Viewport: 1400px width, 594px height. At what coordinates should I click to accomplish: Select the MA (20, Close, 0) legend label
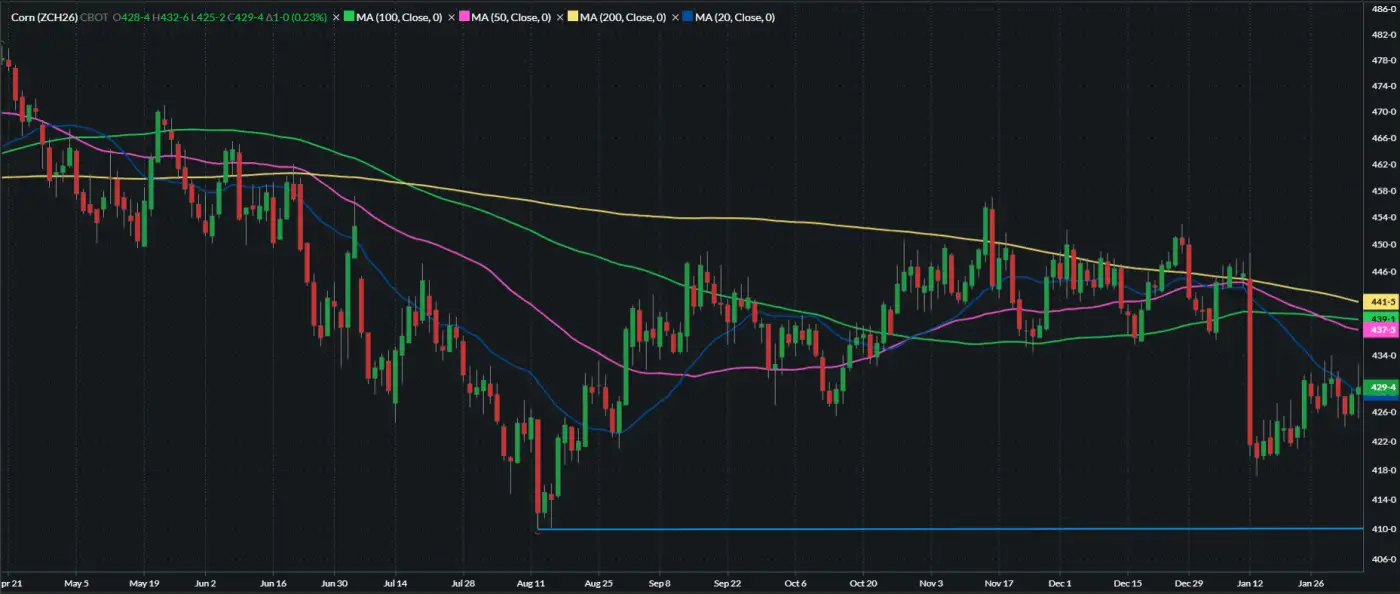[x=735, y=17]
